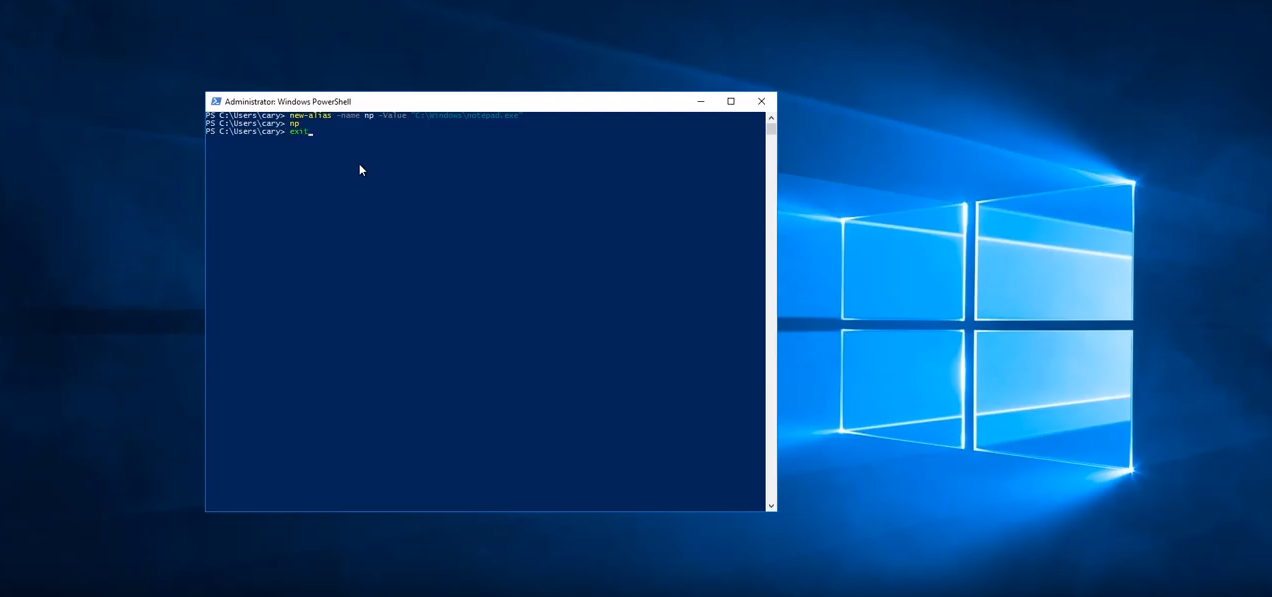Click the "Administrator: Windows PowerShell" title text
The width and height of the screenshot is (1272, 597).
click(x=288, y=102)
